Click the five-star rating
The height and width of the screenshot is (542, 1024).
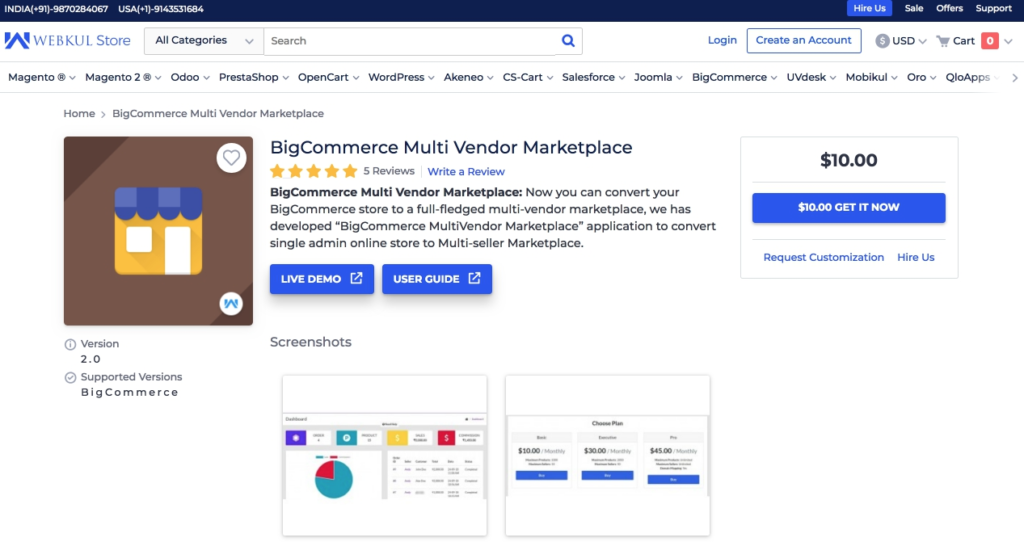click(313, 171)
